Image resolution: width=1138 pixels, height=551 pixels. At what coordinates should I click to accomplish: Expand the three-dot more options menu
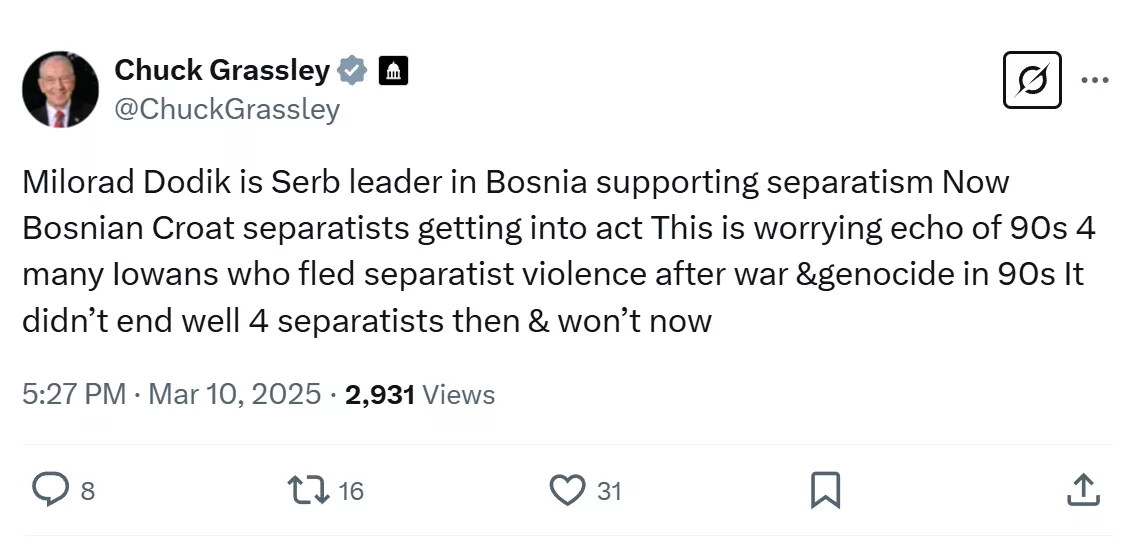[x=1095, y=81]
